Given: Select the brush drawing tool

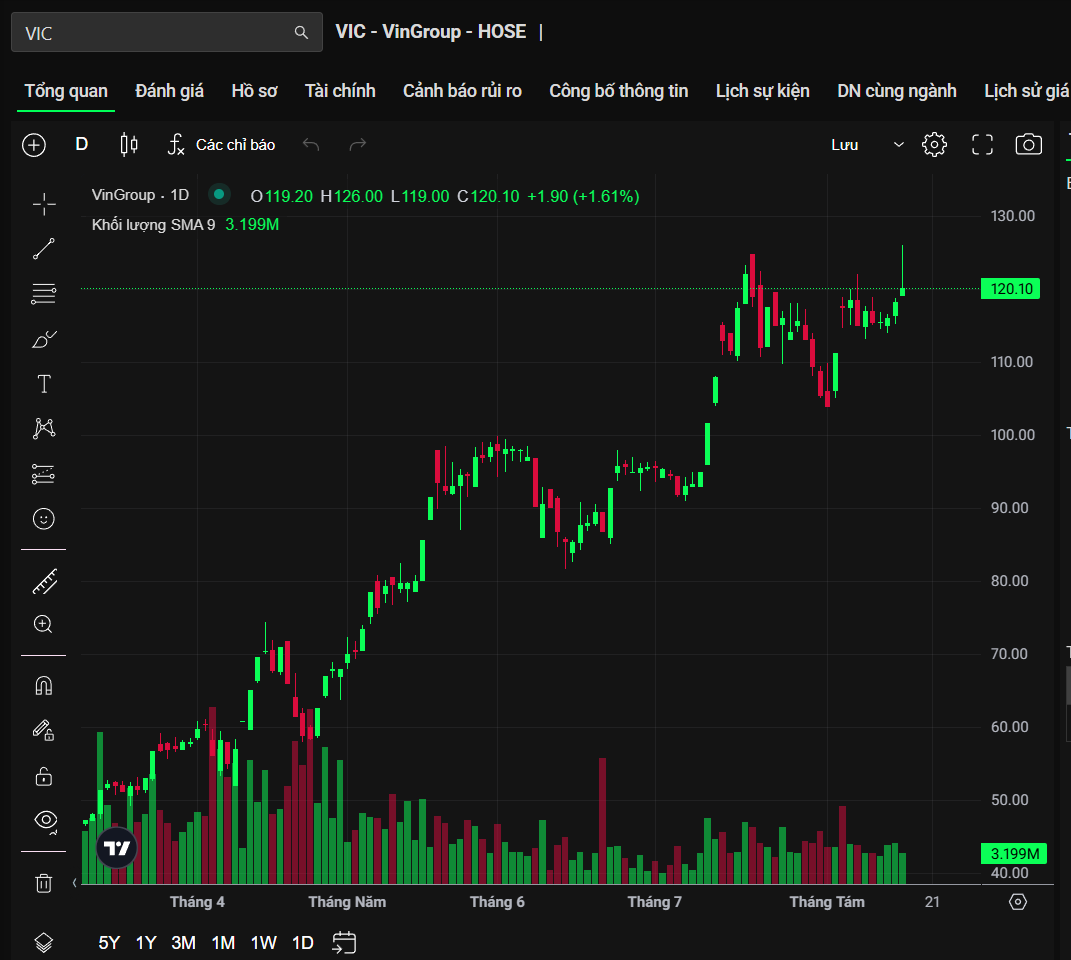Looking at the screenshot, I should [x=44, y=339].
